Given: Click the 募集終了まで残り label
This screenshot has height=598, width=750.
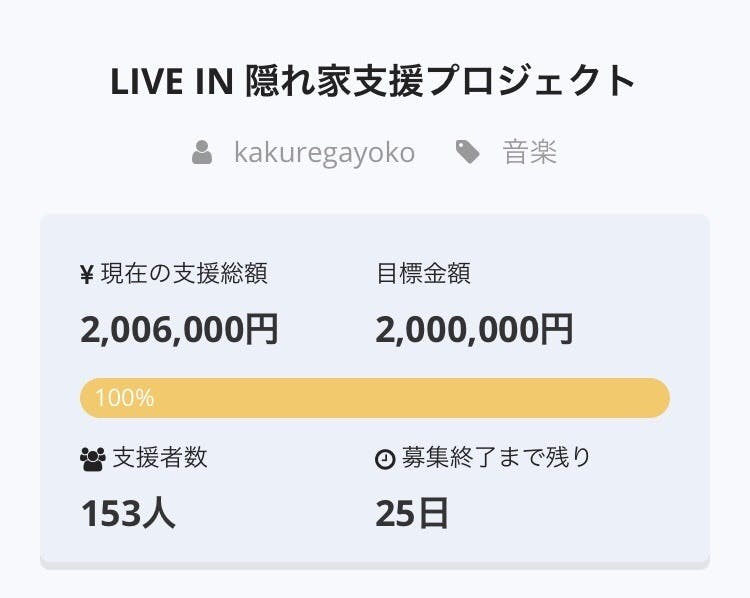Looking at the screenshot, I should pos(496,458).
